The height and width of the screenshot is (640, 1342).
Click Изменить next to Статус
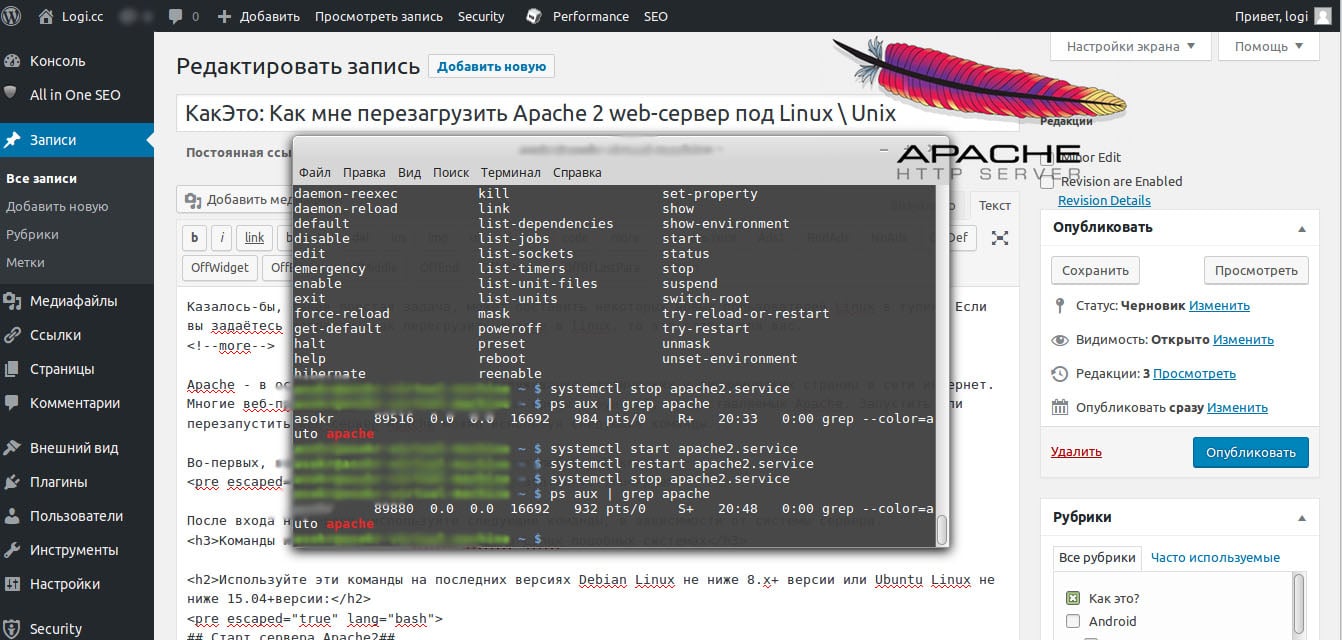tap(1219, 306)
